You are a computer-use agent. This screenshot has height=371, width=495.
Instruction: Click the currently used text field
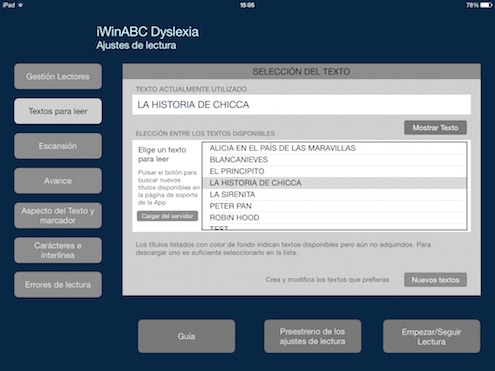[301, 105]
